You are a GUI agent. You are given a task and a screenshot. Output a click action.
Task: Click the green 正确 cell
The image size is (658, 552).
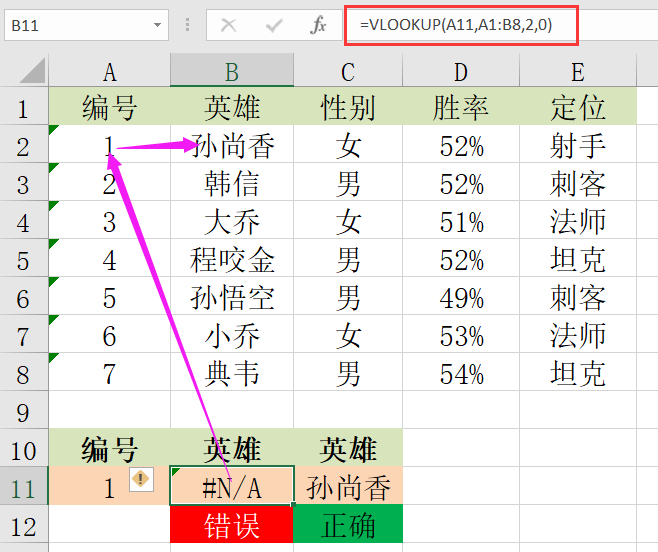pyautogui.click(x=348, y=524)
